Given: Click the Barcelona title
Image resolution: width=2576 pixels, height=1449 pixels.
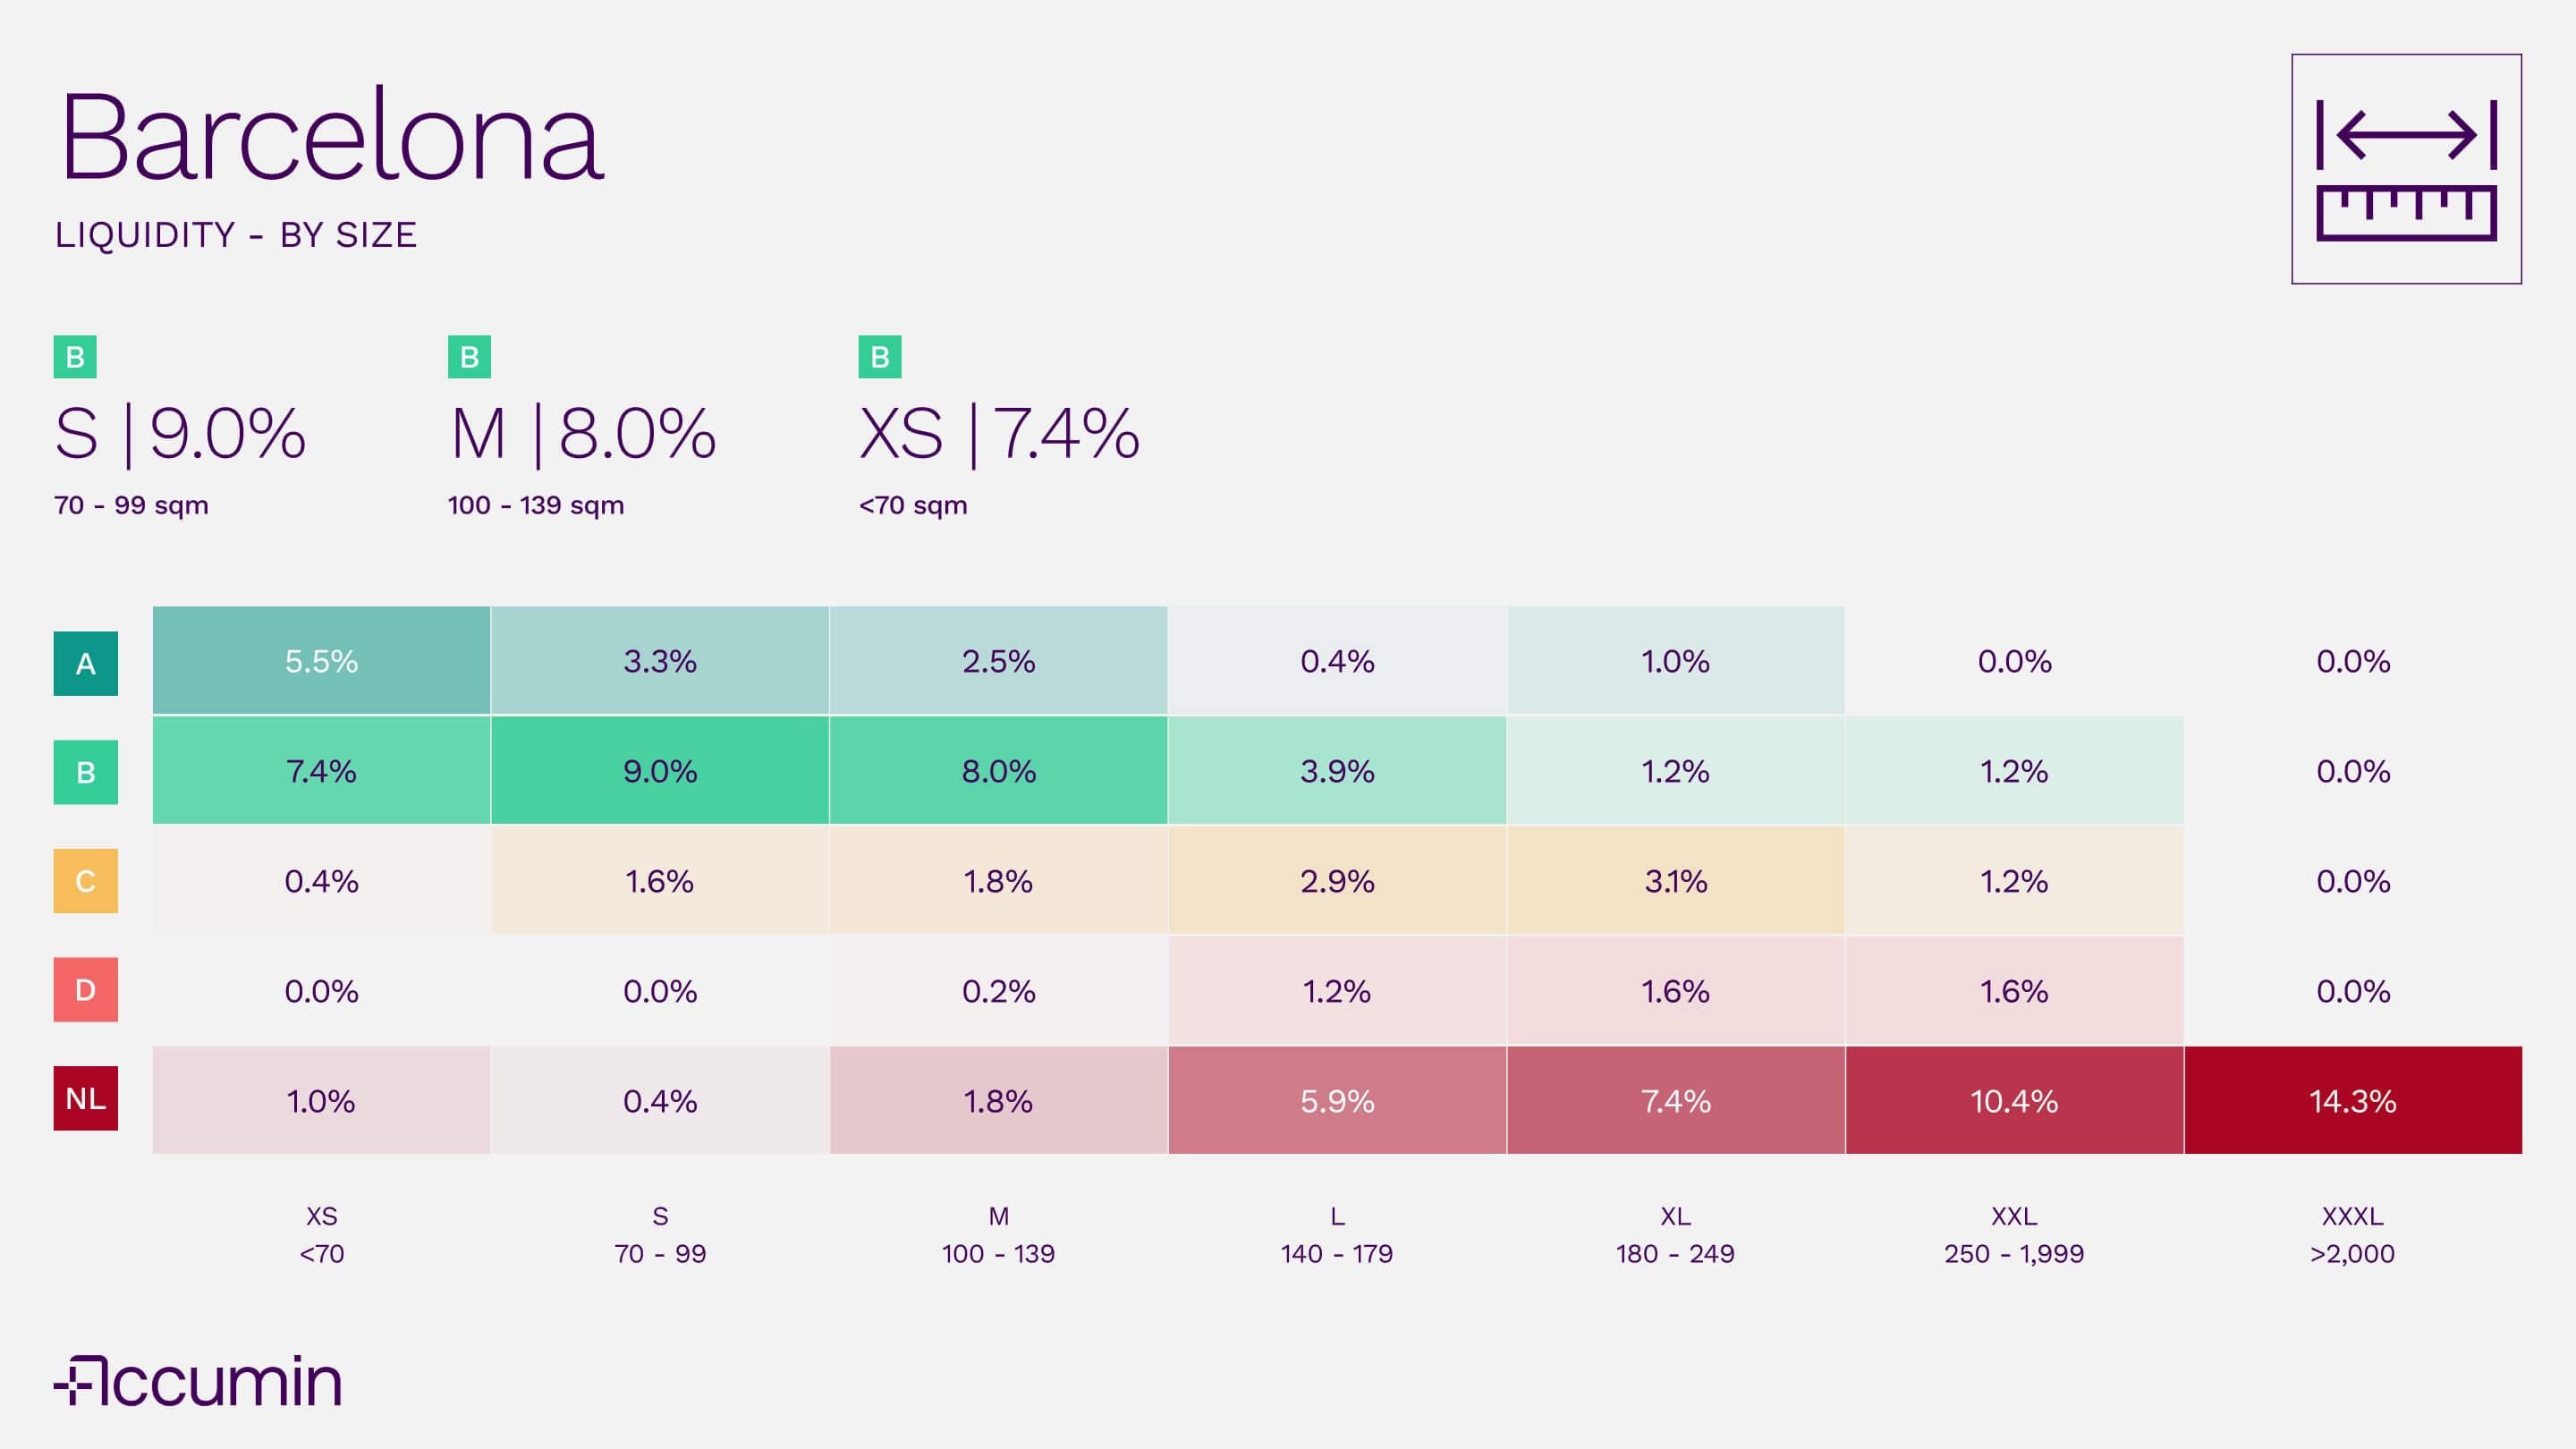Looking at the screenshot, I should pyautogui.click(x=332, y=136).
